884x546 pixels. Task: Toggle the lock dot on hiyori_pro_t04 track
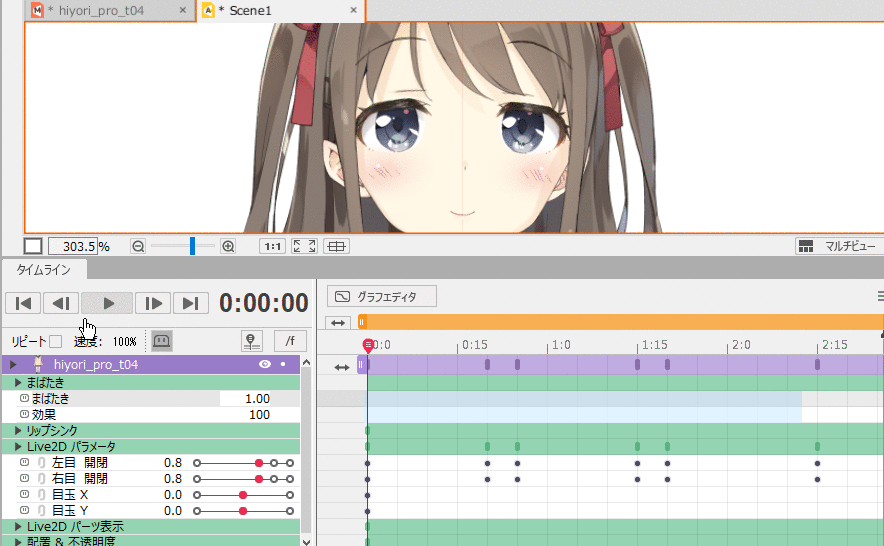pyautogui.click(x=284, y=365)
